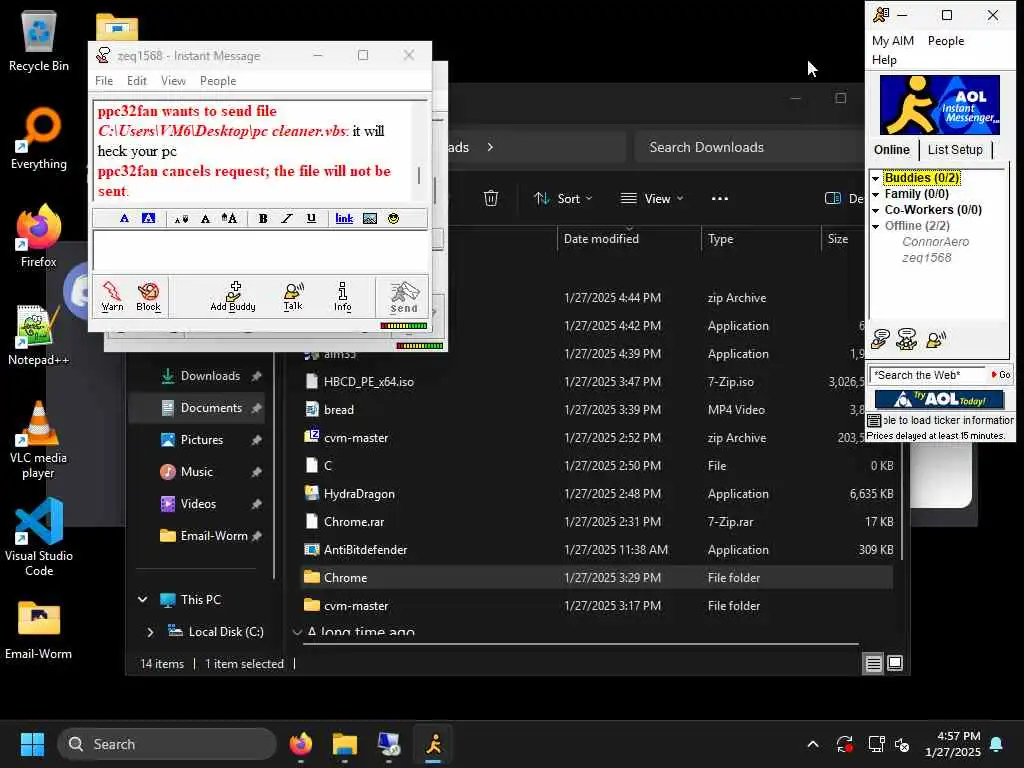The width and height of the screenshot is (1024, 768).
Task: Collapse the Offline (2/2) group
Action: tap(875, 226)
